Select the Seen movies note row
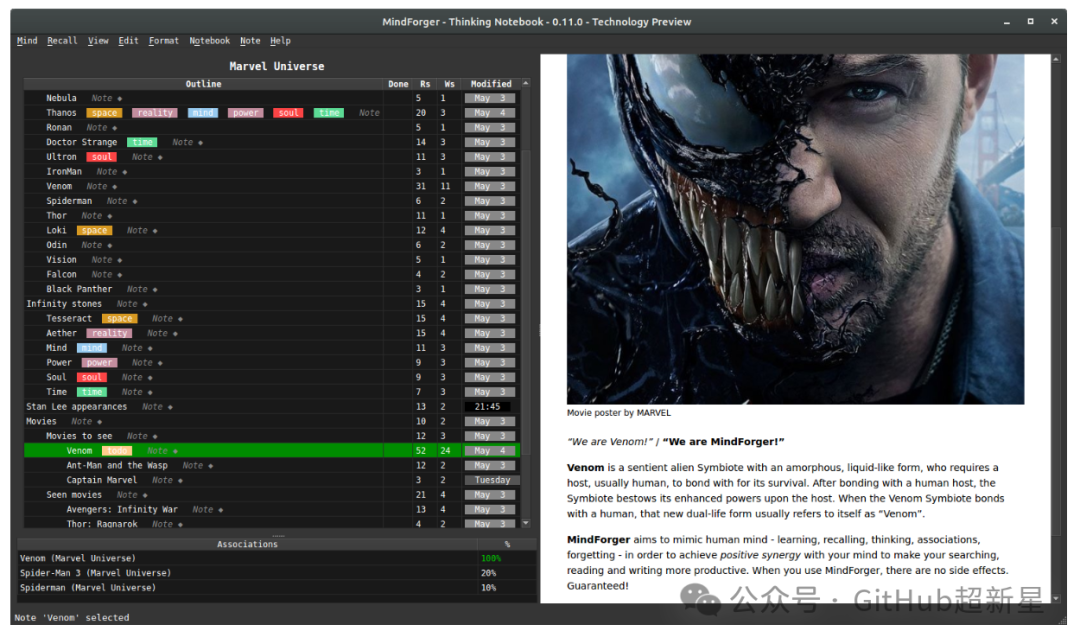Screen dimensions: 1080x644 click(272, 495)
